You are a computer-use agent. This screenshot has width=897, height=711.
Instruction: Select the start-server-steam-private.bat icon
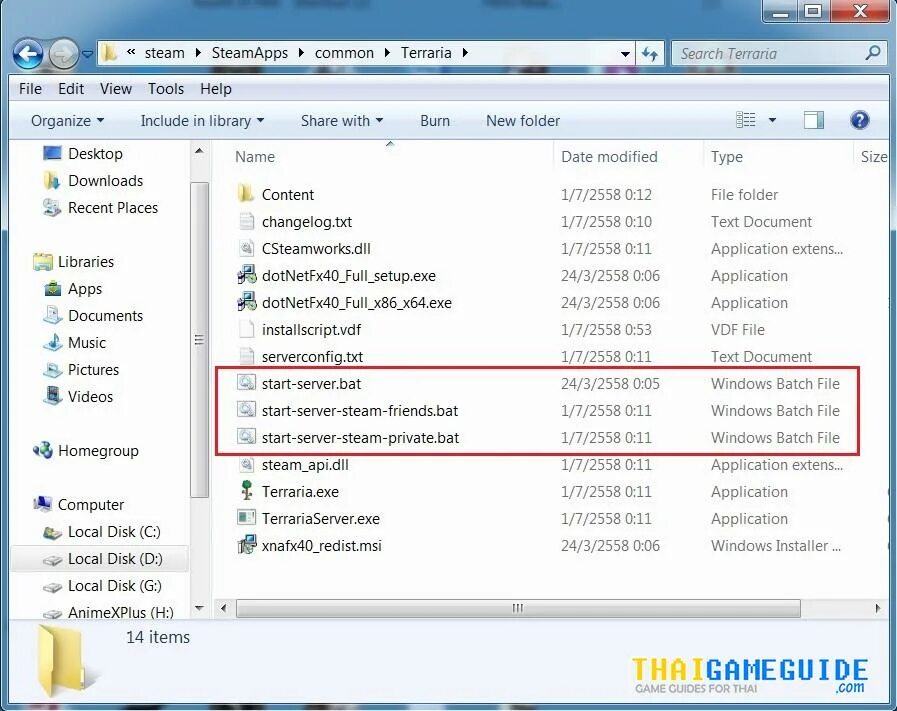[x=246, y=437]
